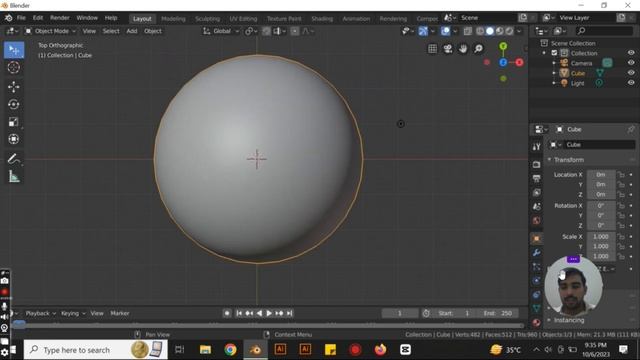Toggle viewport overlays
The height and width of the screenshot is (360, 640).
point(446,31)
